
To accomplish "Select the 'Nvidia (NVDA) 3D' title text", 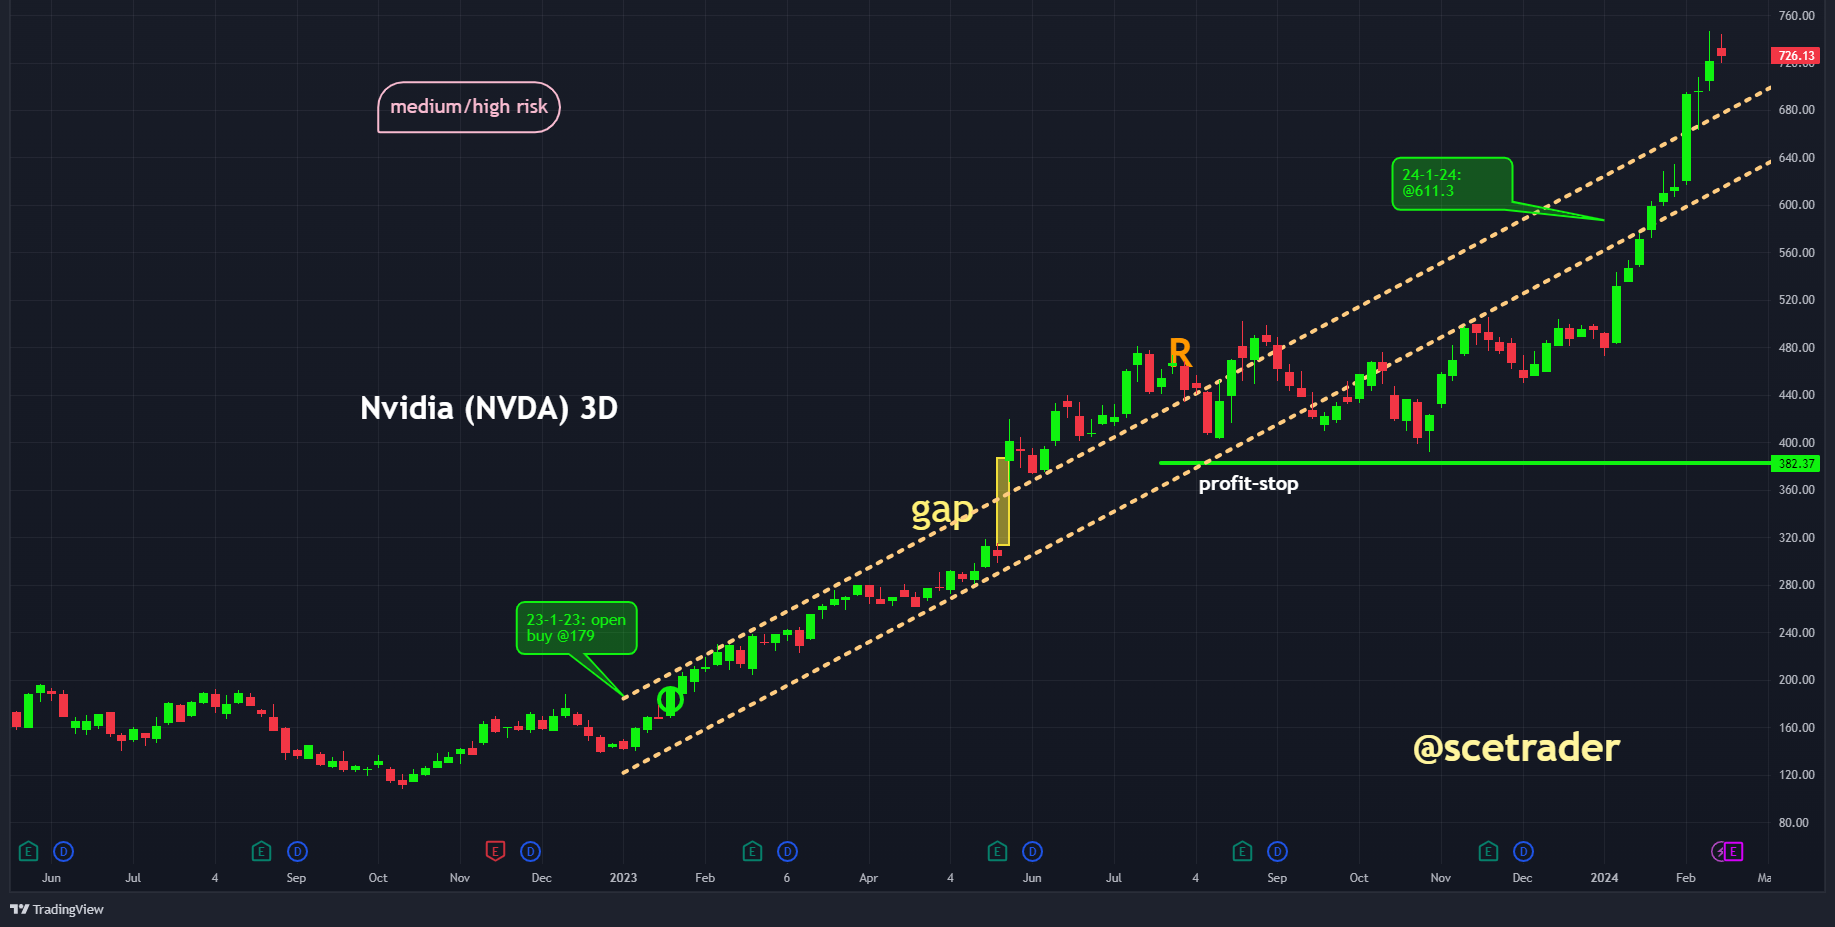I will pos(489,408).
